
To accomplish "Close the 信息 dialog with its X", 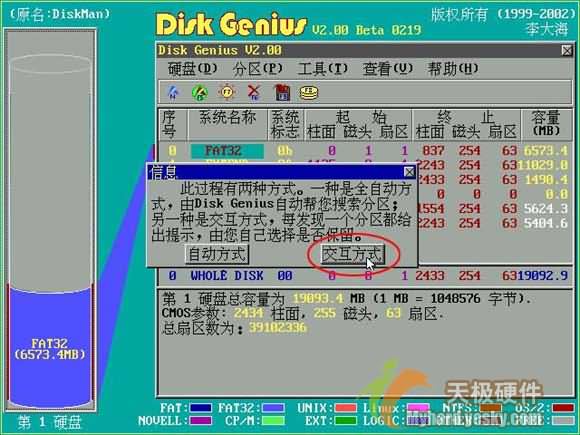I will click(x=409, y=172).
